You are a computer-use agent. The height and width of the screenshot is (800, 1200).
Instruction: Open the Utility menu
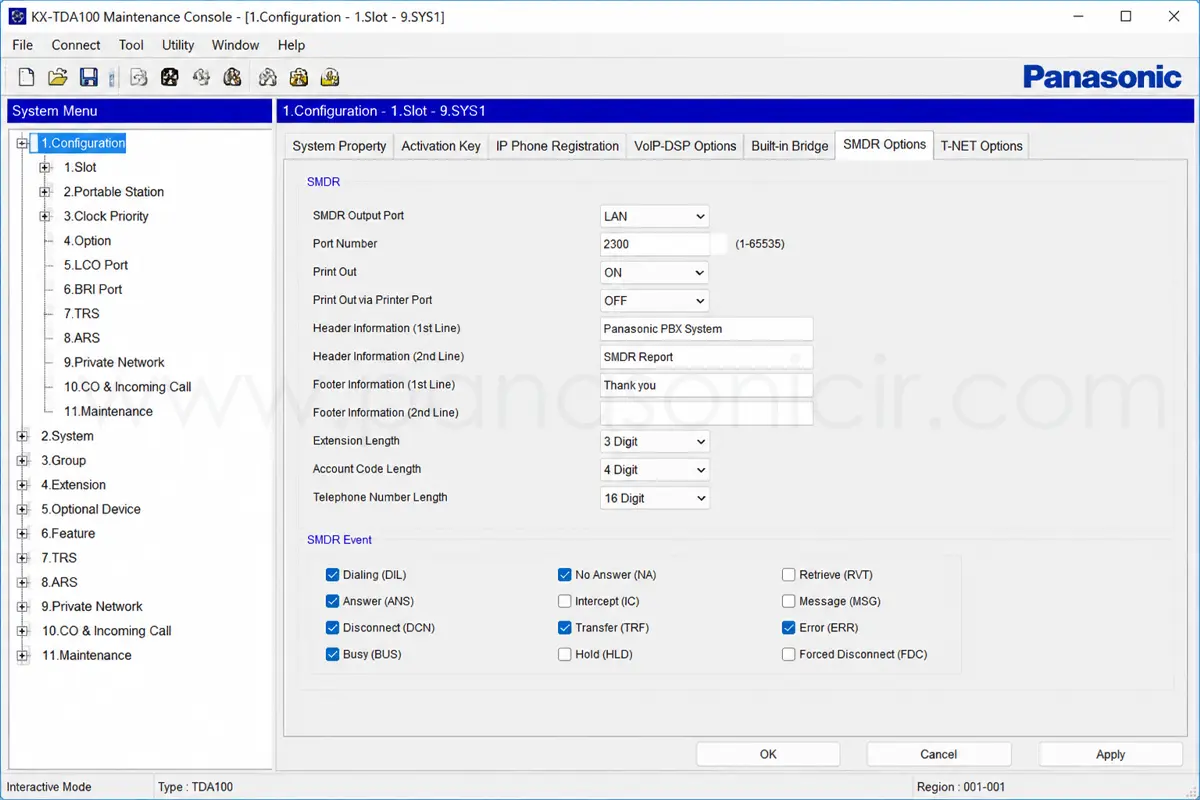point(178,45)
